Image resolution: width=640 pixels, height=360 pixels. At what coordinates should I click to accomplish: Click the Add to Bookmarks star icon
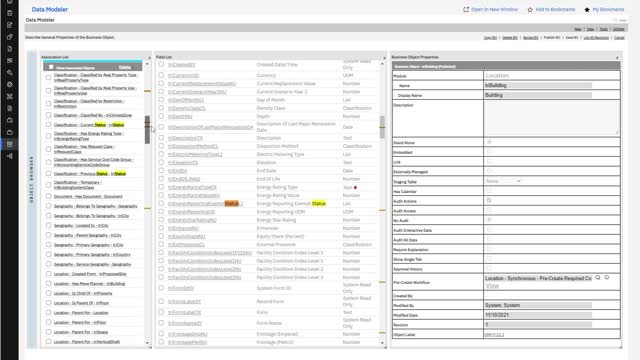click(x=530, y=9)
